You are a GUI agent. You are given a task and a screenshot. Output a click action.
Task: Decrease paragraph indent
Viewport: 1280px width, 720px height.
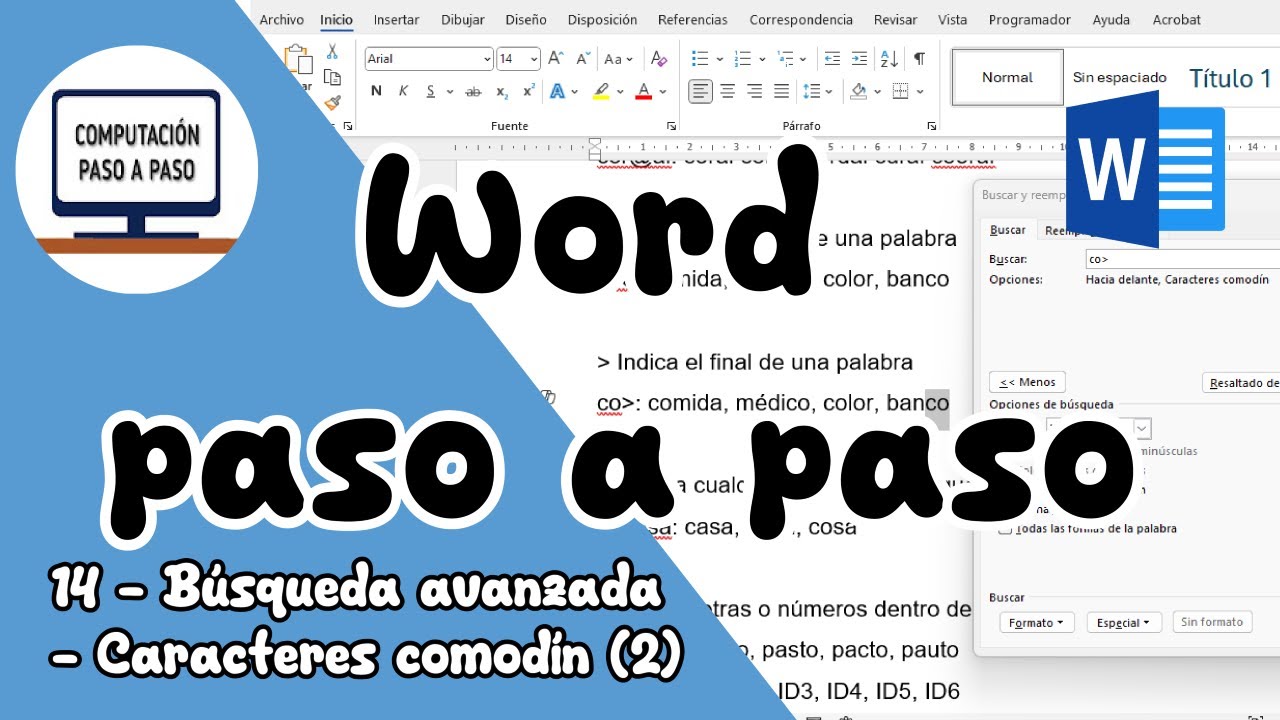[x=832, y=59]
